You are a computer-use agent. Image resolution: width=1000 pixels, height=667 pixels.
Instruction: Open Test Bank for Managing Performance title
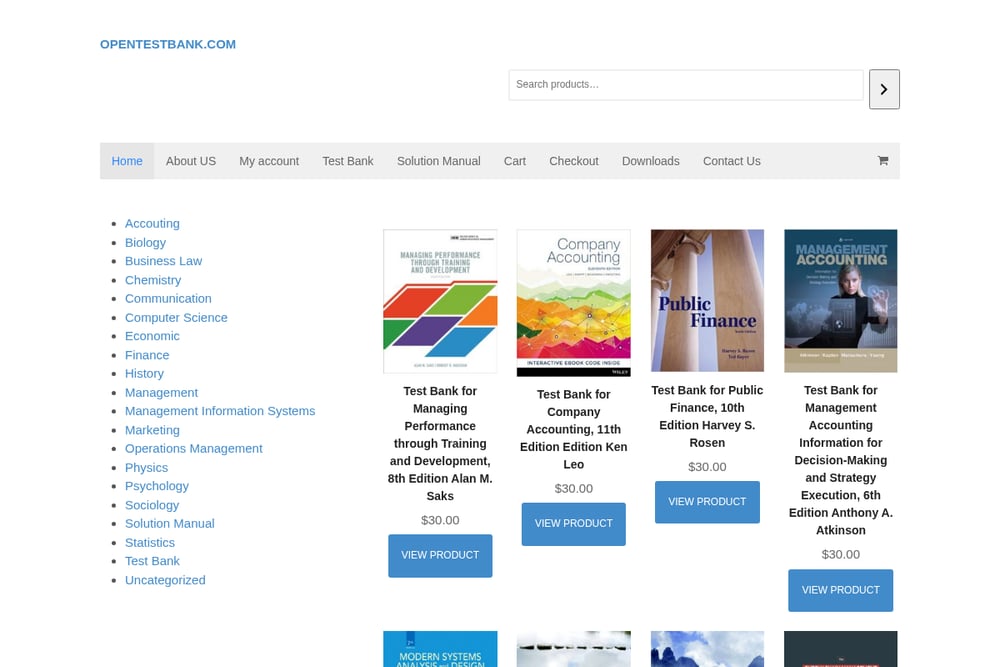(x=440, y=443)
